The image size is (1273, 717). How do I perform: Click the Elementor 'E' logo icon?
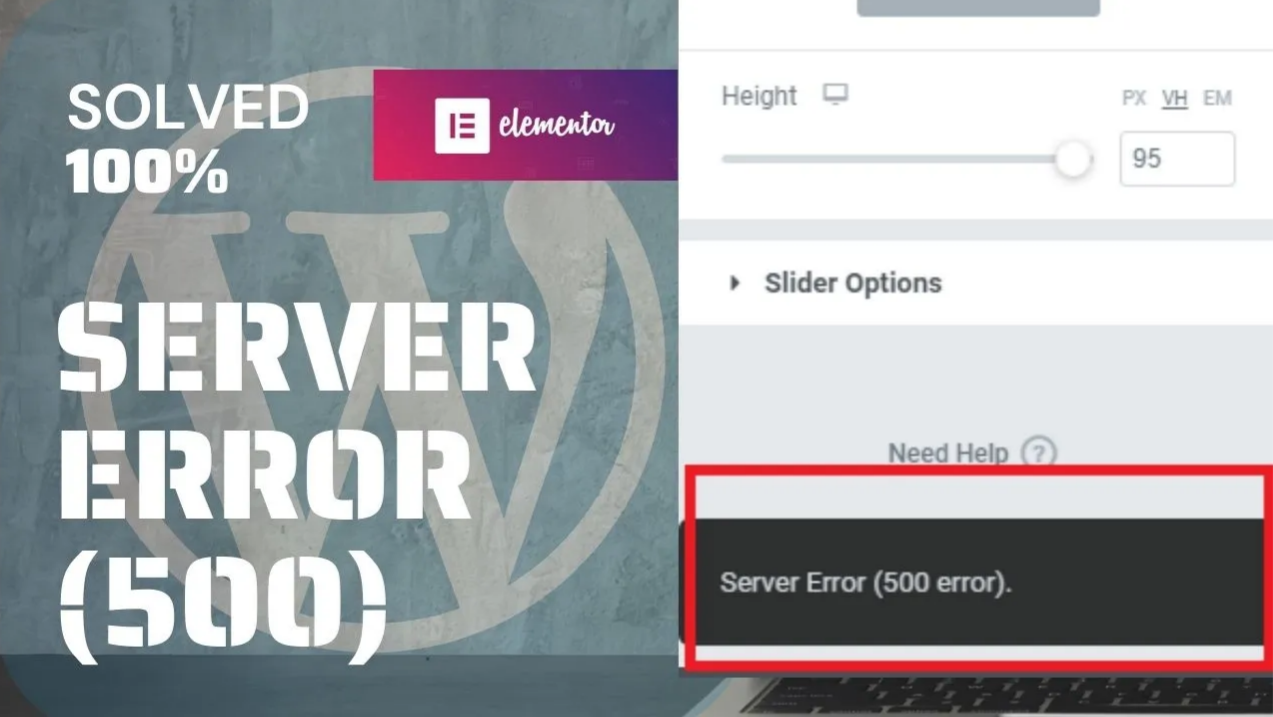[x=462, y=125]
